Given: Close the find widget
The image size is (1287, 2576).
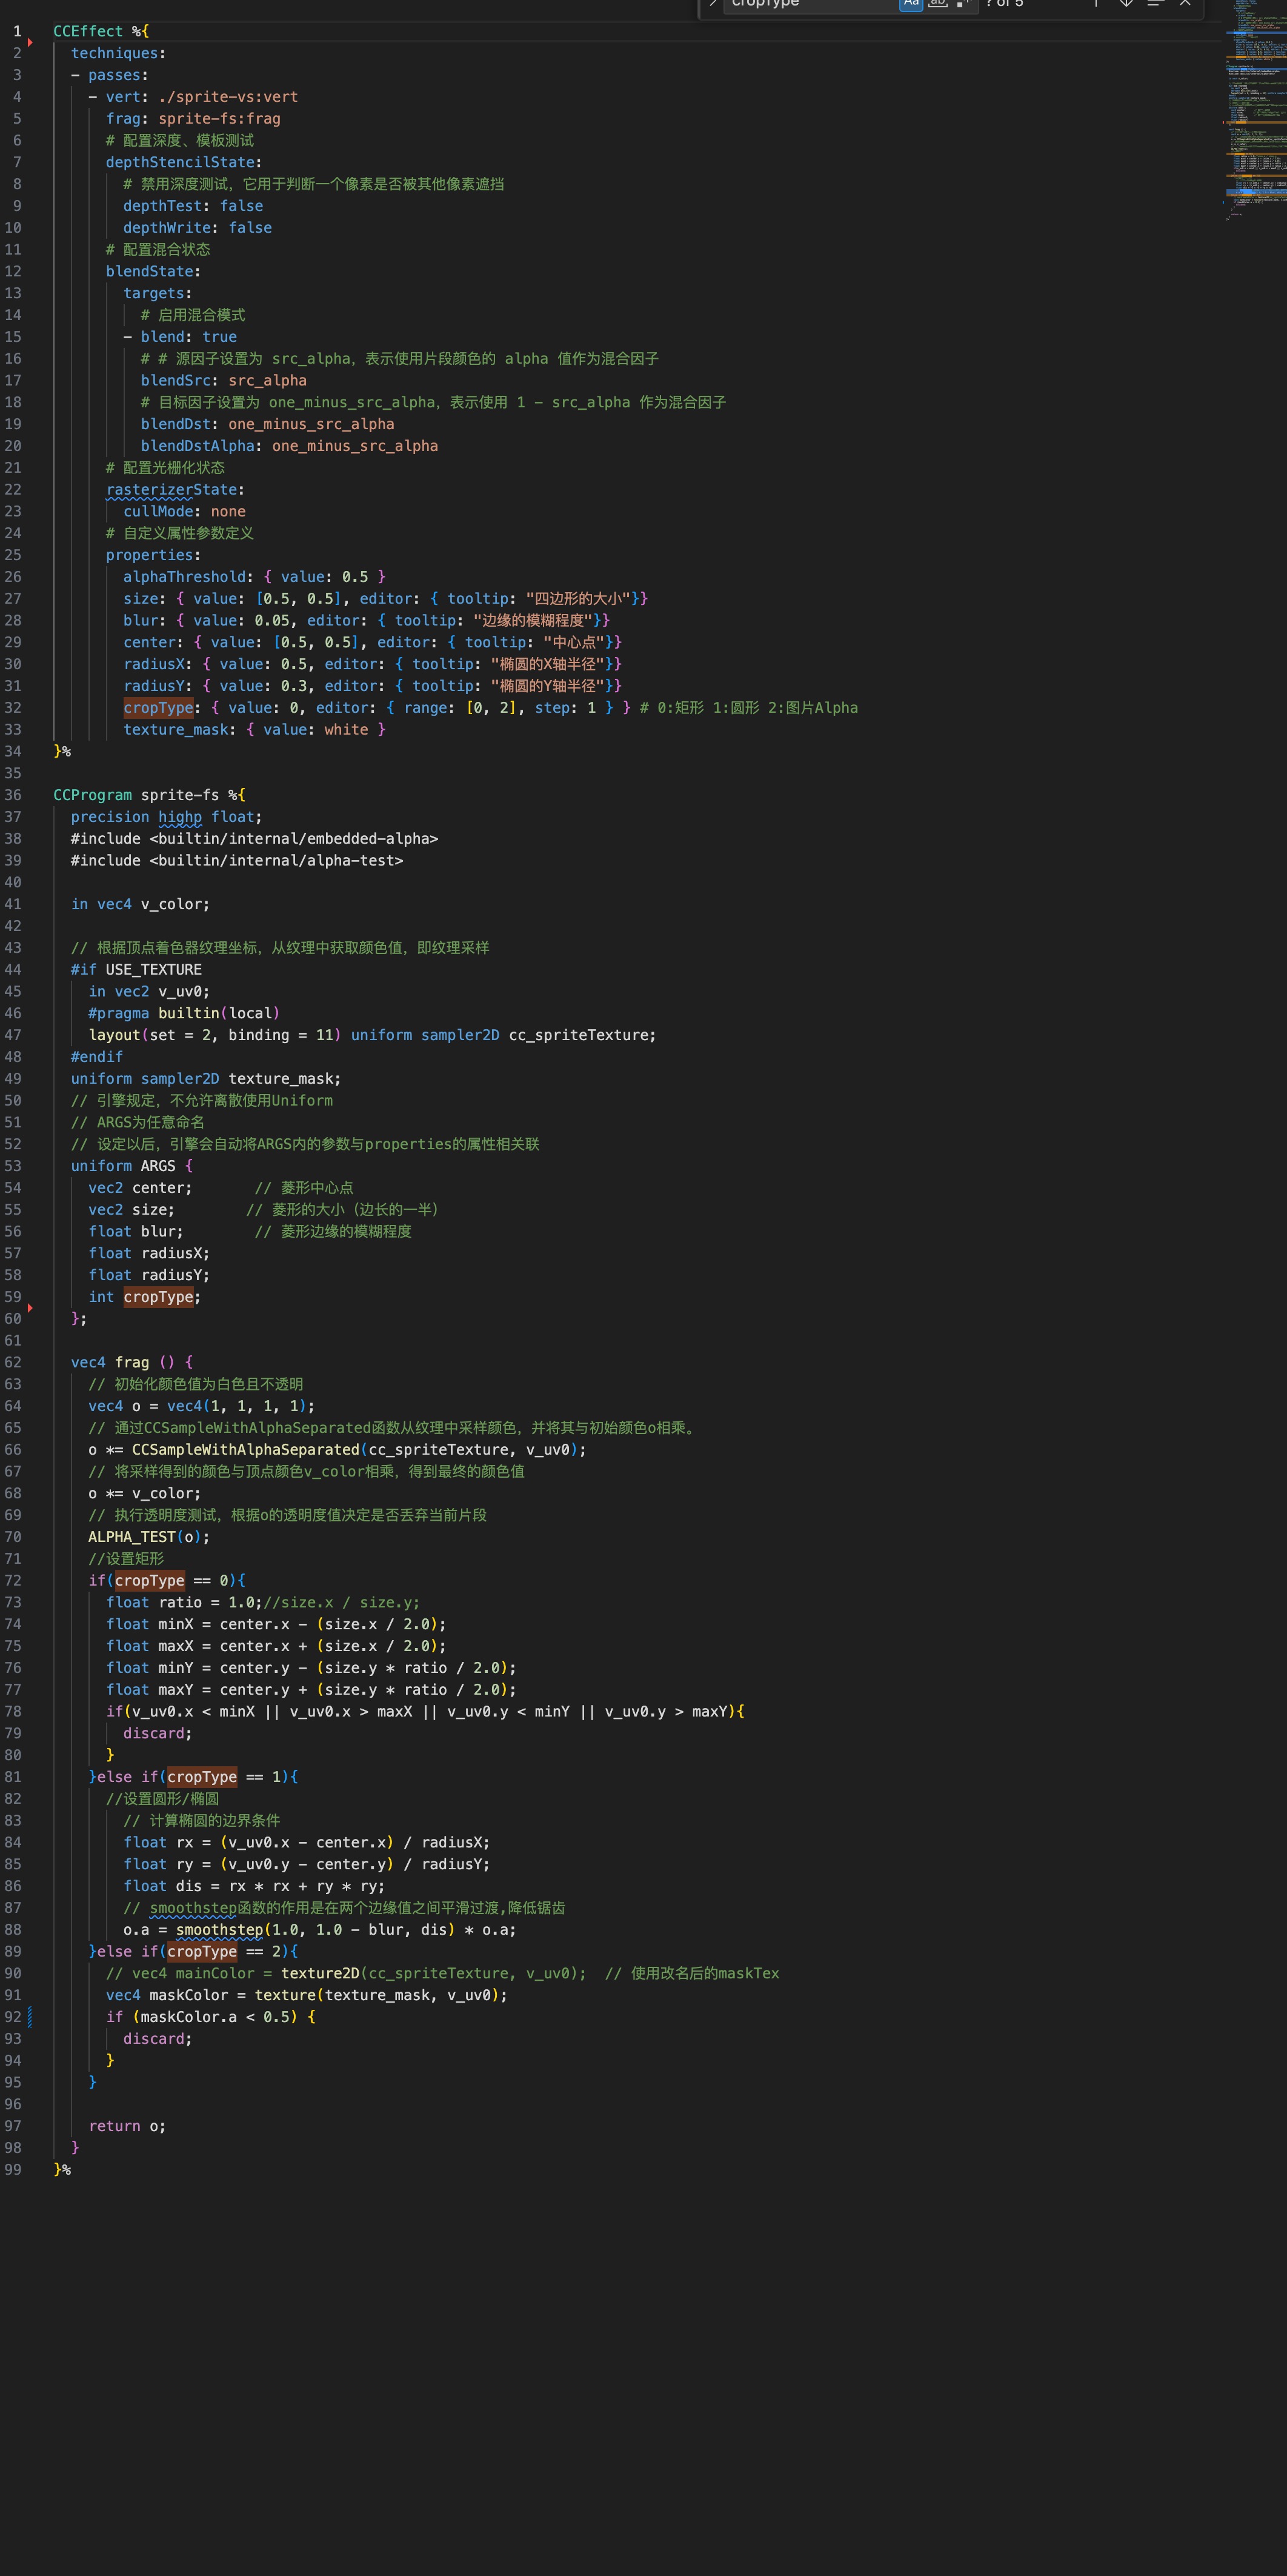Looking at the screenshot, I should tap(1185, 4).
